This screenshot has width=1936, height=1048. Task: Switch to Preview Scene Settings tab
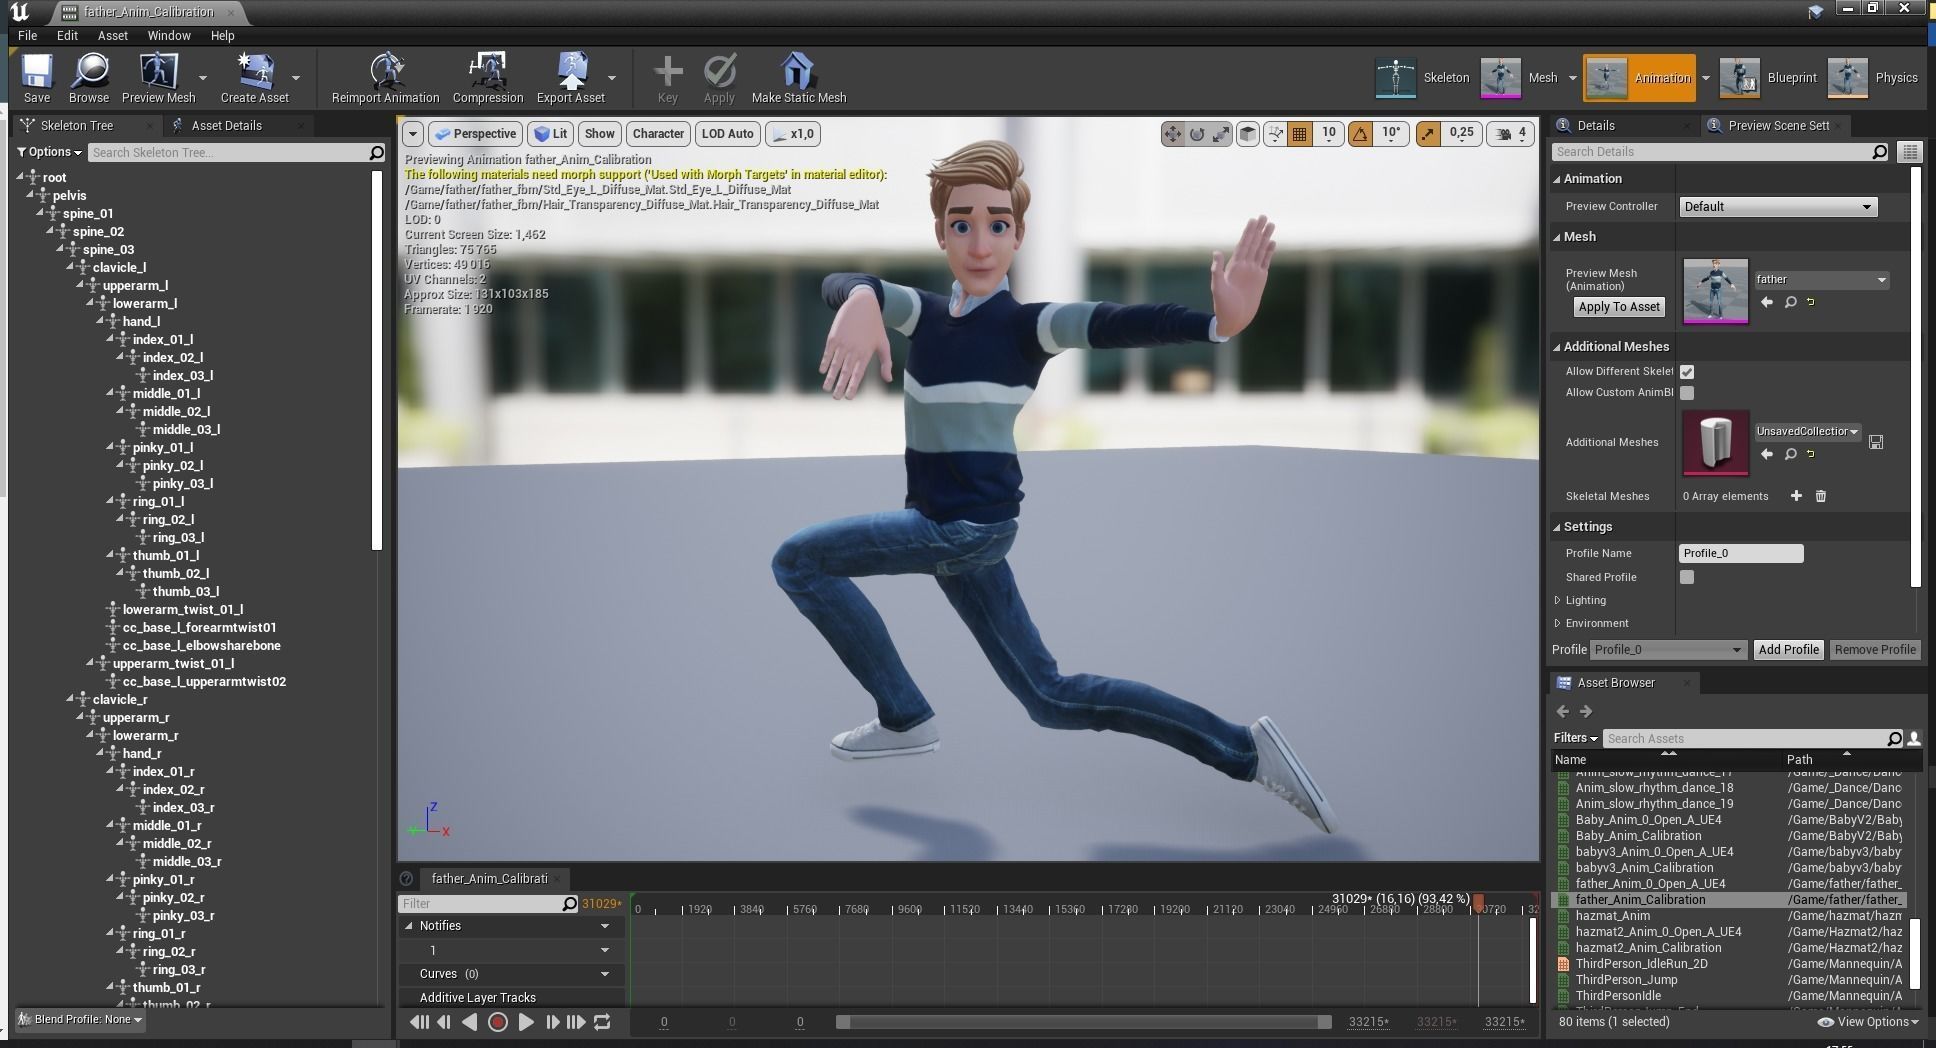coord(1777,125)
